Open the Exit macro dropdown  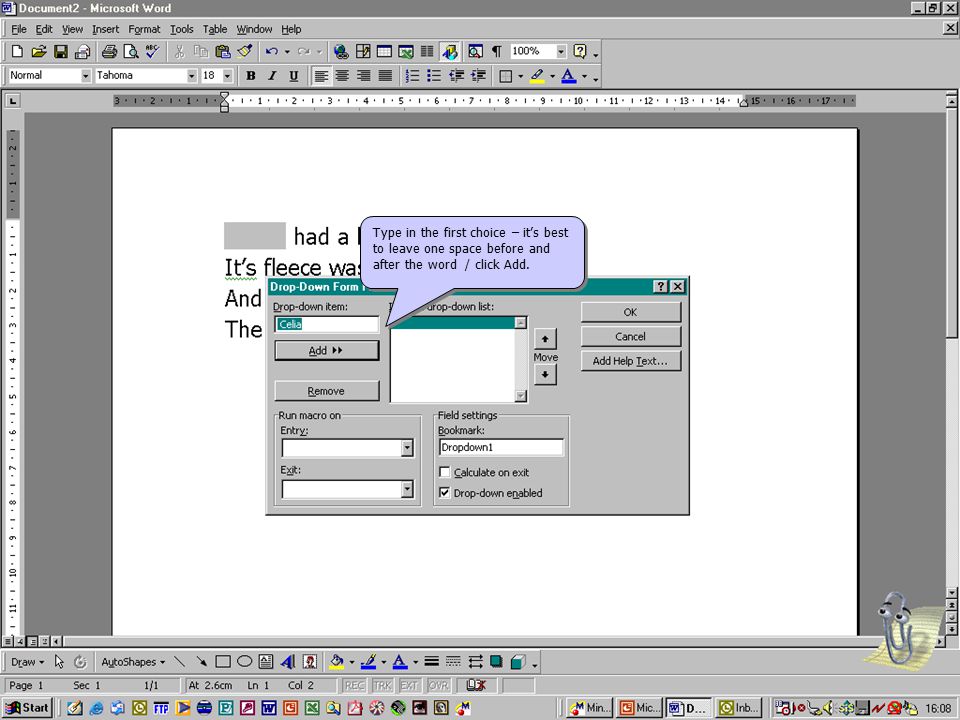click(407, 489)
